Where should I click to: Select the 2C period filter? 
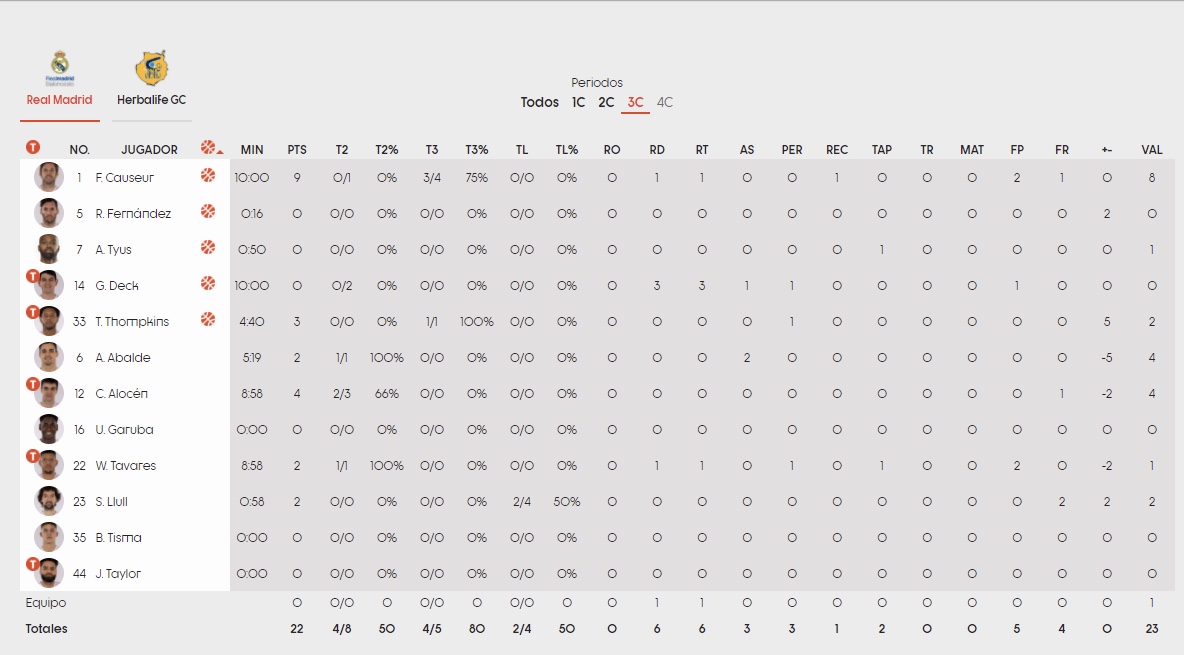coord(606,102)
